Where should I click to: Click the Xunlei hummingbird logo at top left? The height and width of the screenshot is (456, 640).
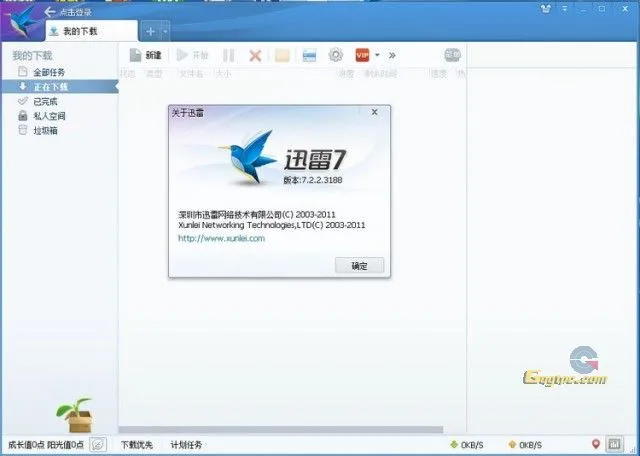click(x=20, y=21)
